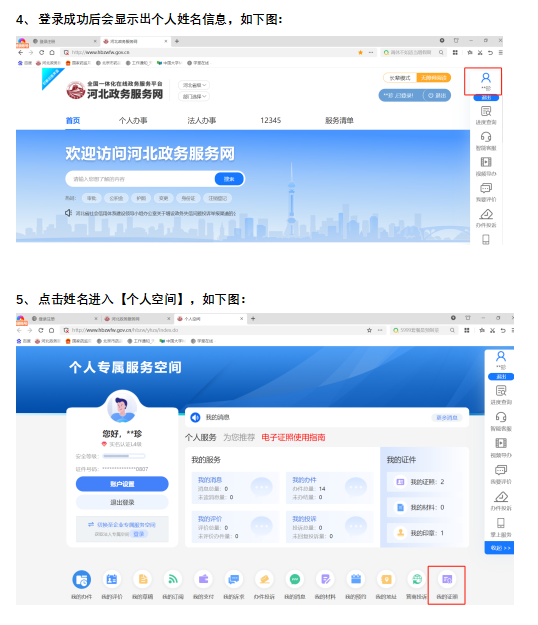
Task: Go to the 个人办事 navigation tab
Action: pos(133,120)
